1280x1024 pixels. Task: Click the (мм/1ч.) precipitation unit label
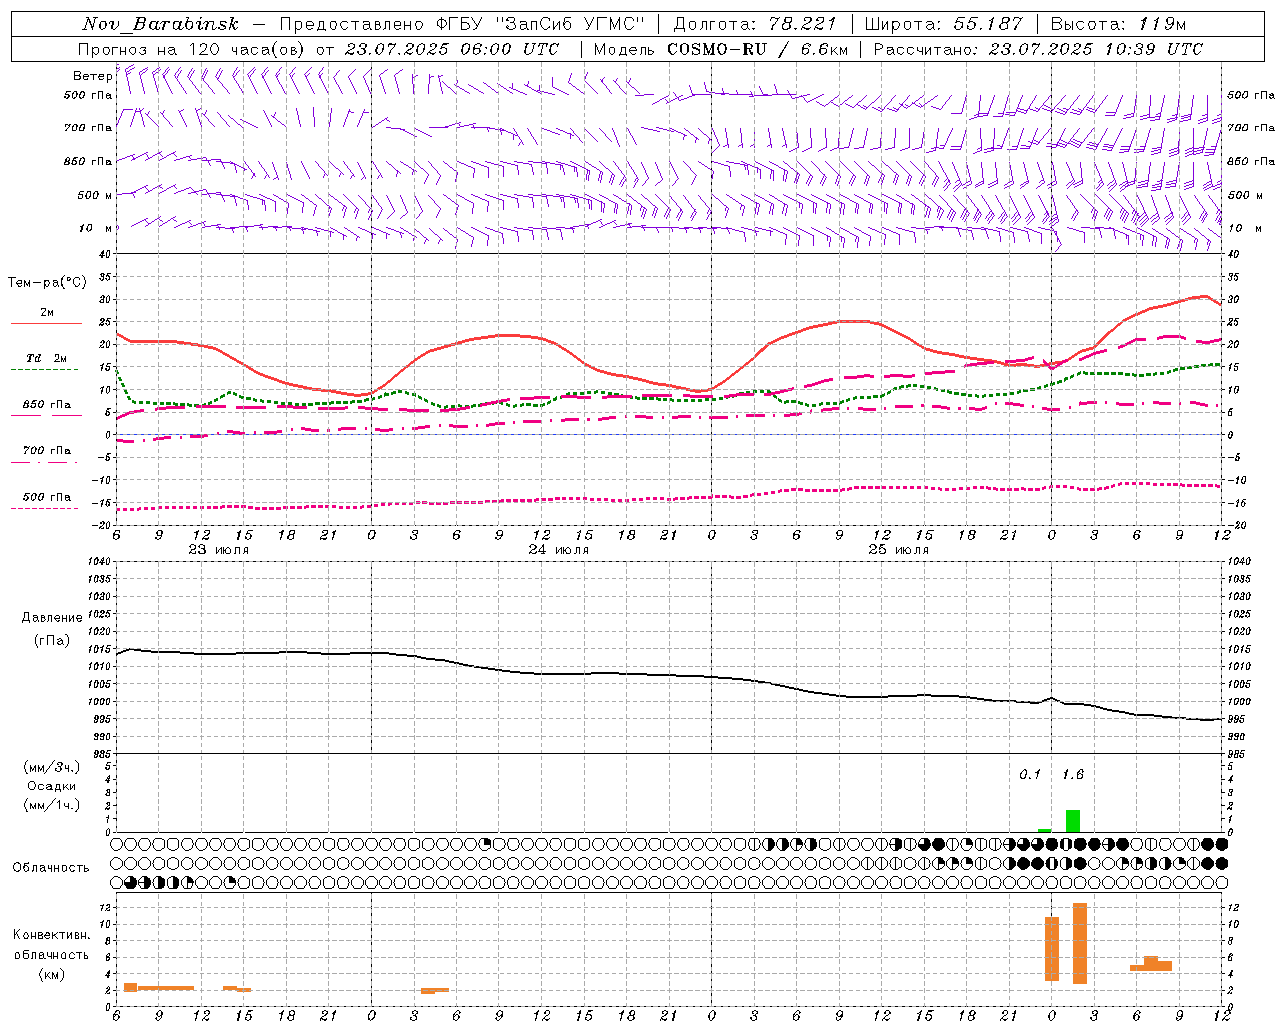click(x=51, y=805)
